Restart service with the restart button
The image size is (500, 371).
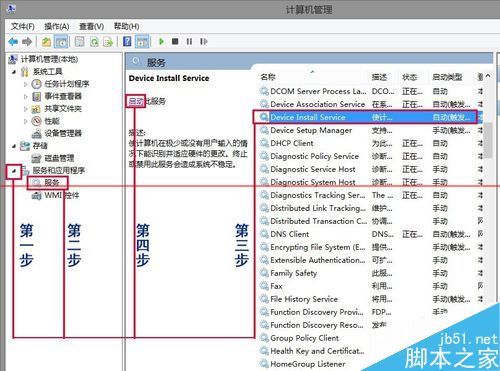coord(204,42)
